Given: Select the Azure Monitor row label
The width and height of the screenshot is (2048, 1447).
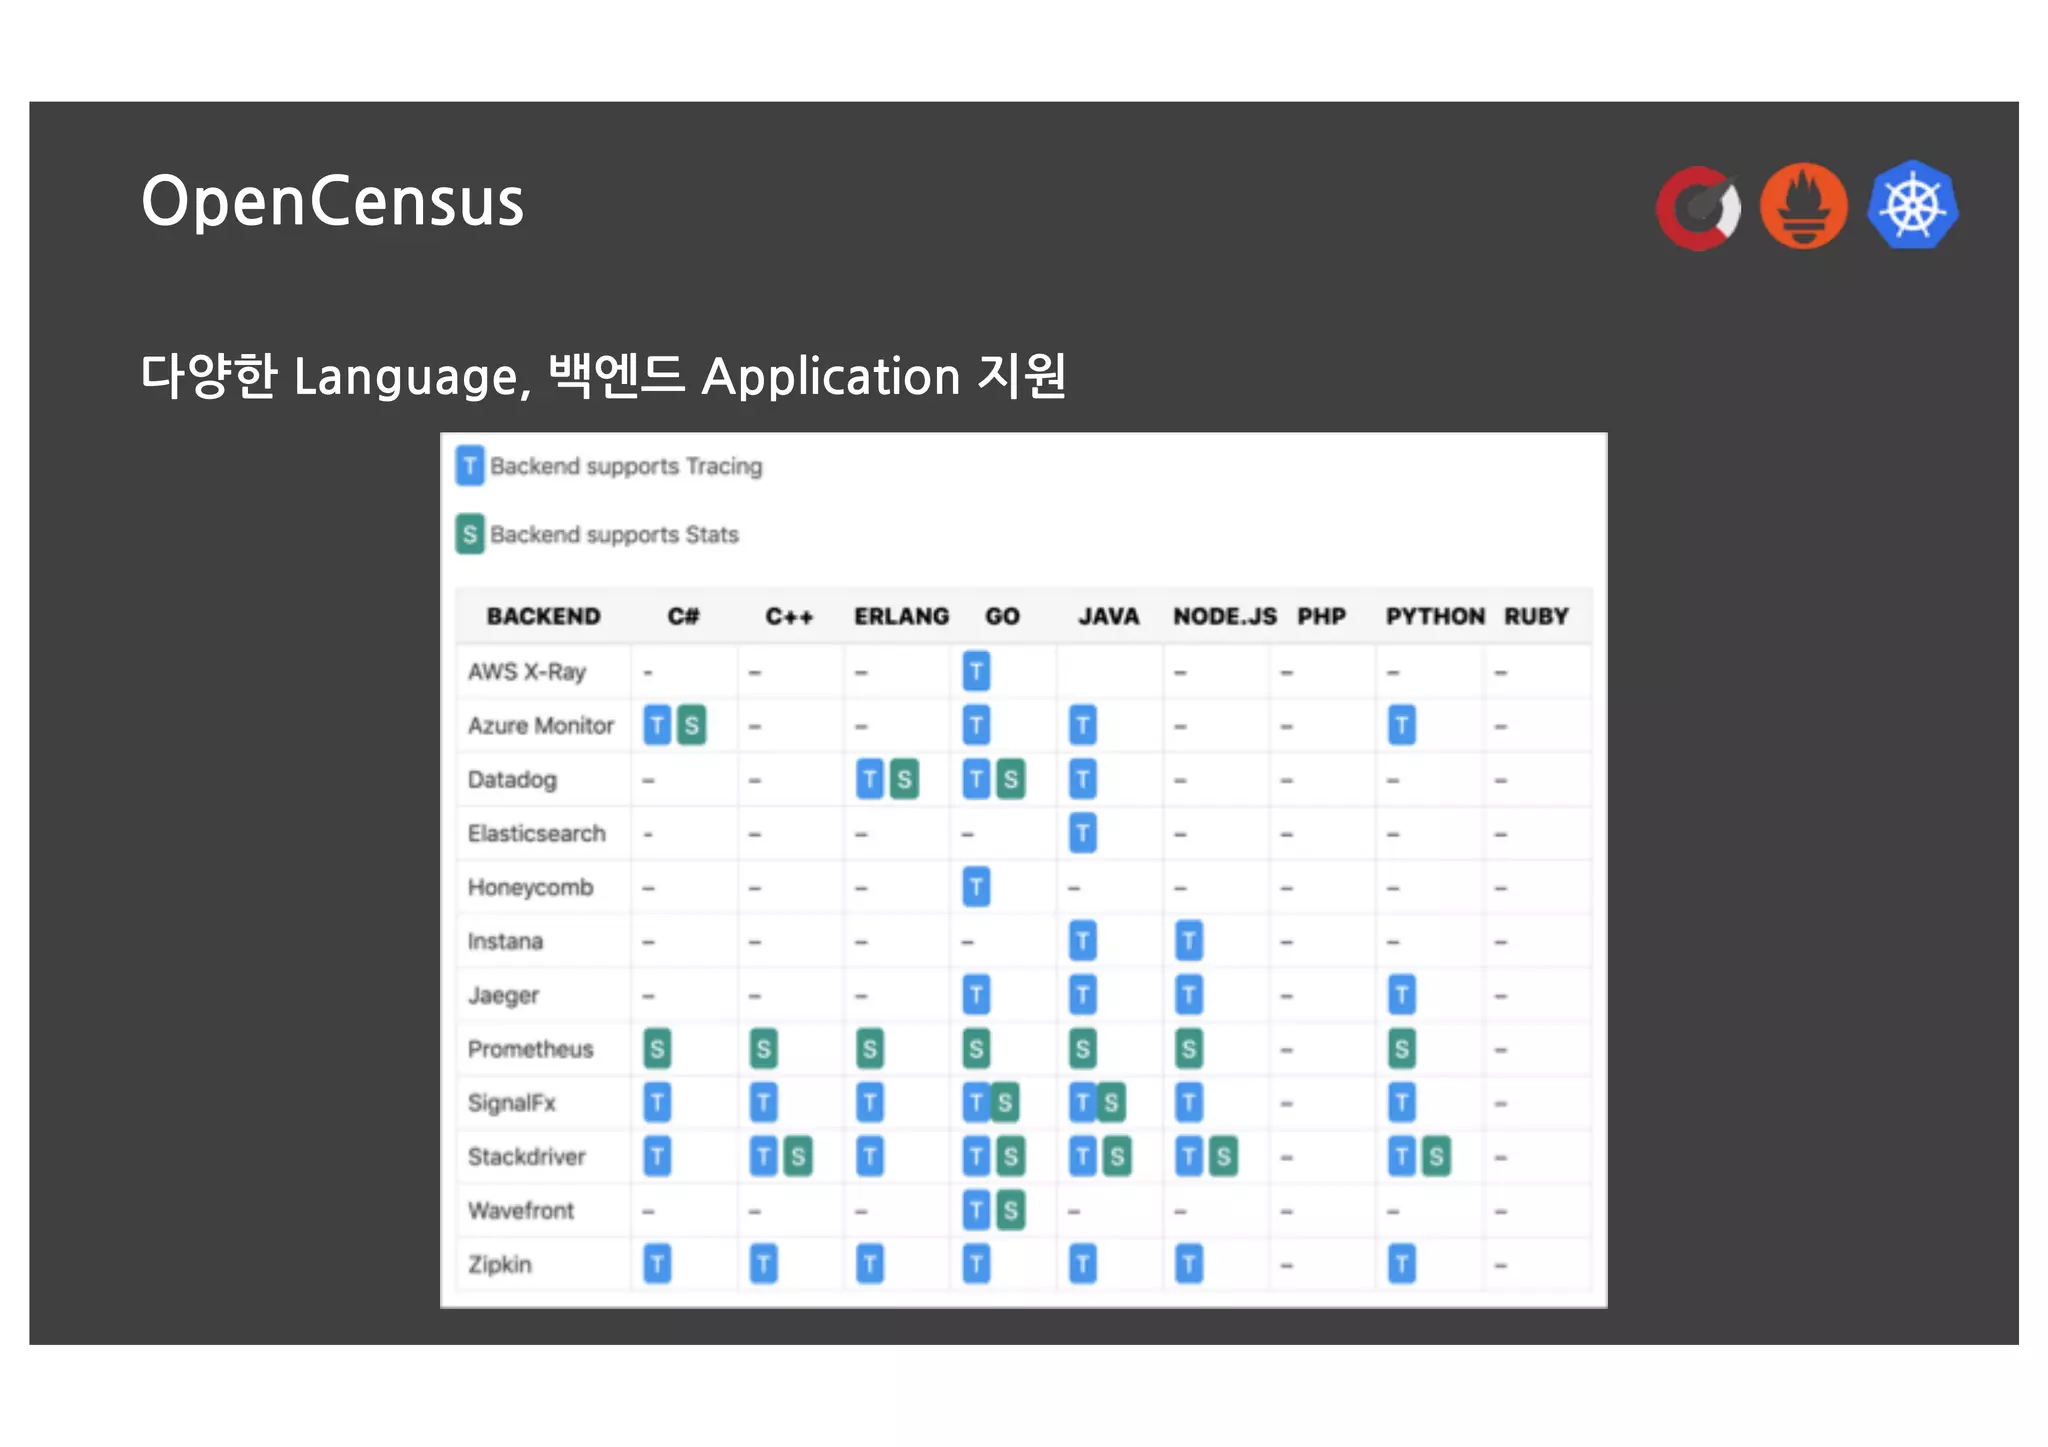Looking at the screenshot, I should [541, 725].
